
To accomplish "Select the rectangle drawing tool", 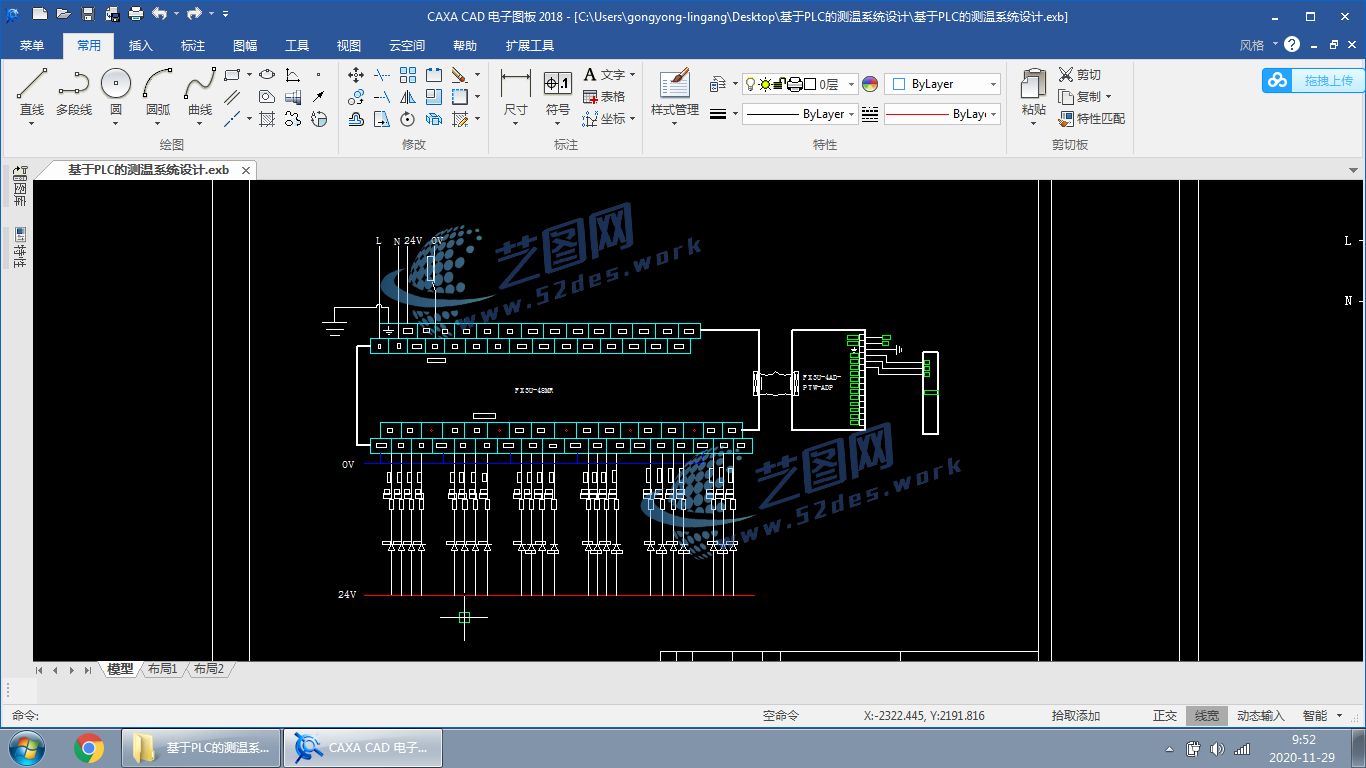I will pos(232,74).
